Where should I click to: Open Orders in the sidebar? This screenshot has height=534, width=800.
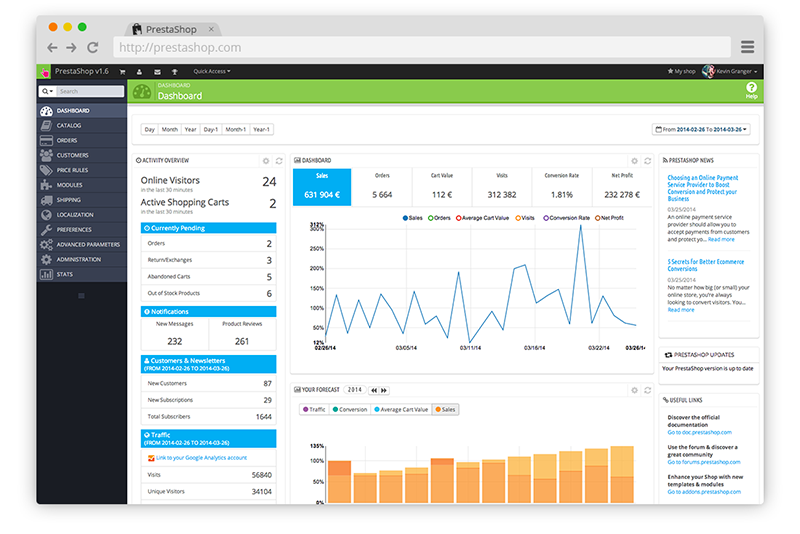(x=82, y=140)
